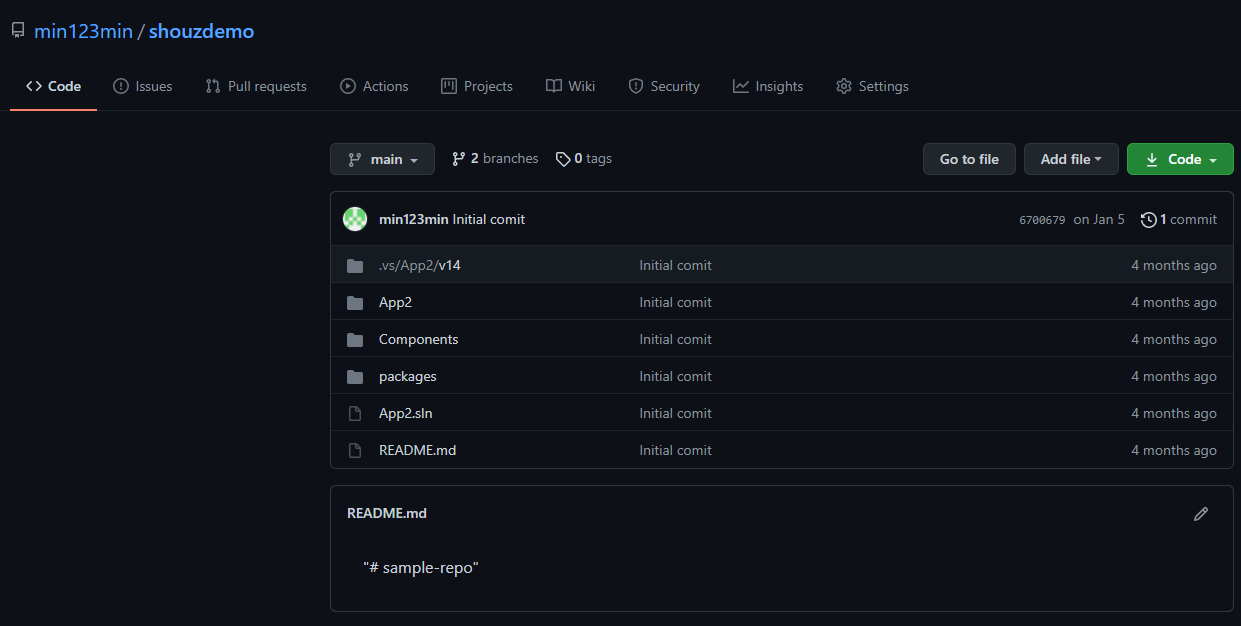Viewport: 1241px width, 626px height.
Task: Click the file icon next to App2.sln
Action: click(354, 414)
